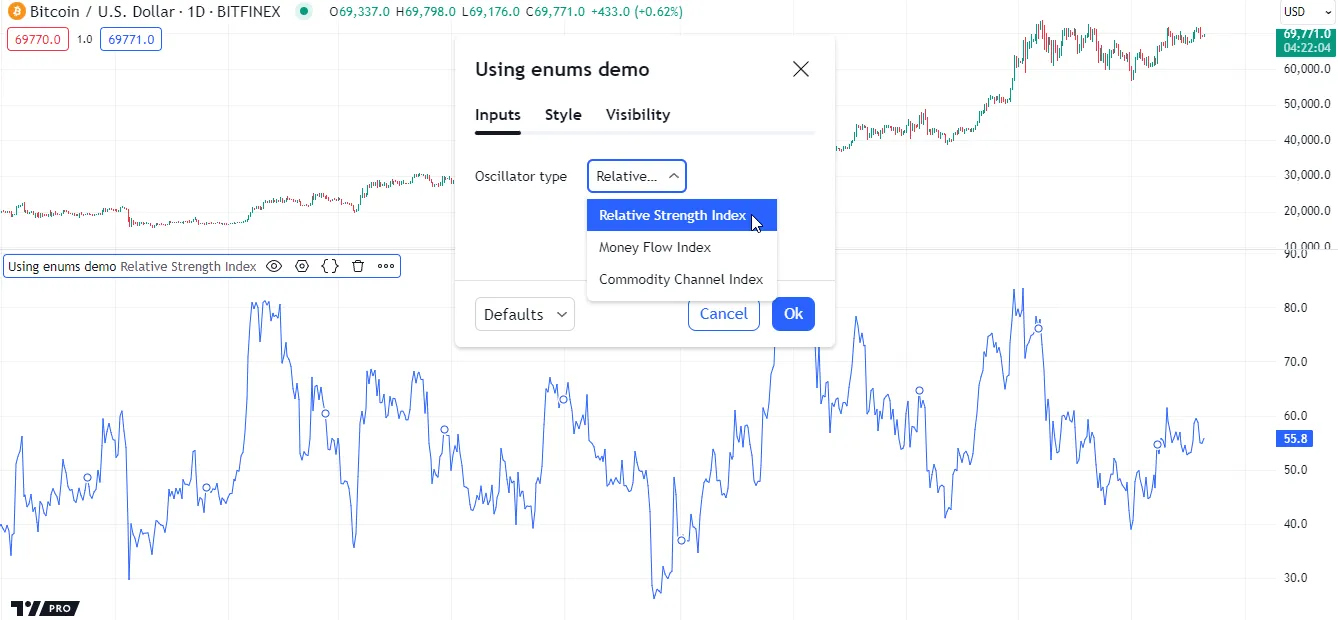Image resolution: width=1338 pixels, height=620 pixels.
Task: Remove the indicator with the trash icon
Action: point(358,267)
